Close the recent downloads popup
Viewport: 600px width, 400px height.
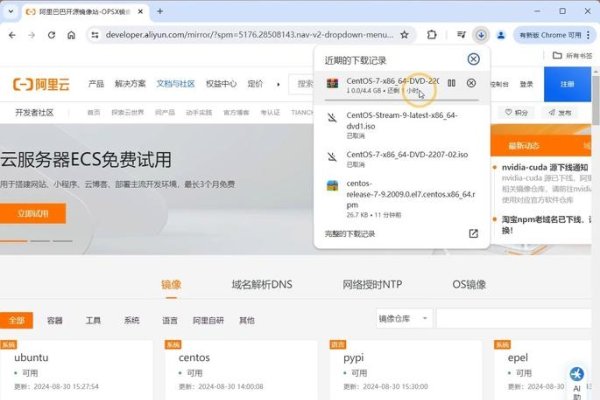pyautogui.click(x=473, y=59)
